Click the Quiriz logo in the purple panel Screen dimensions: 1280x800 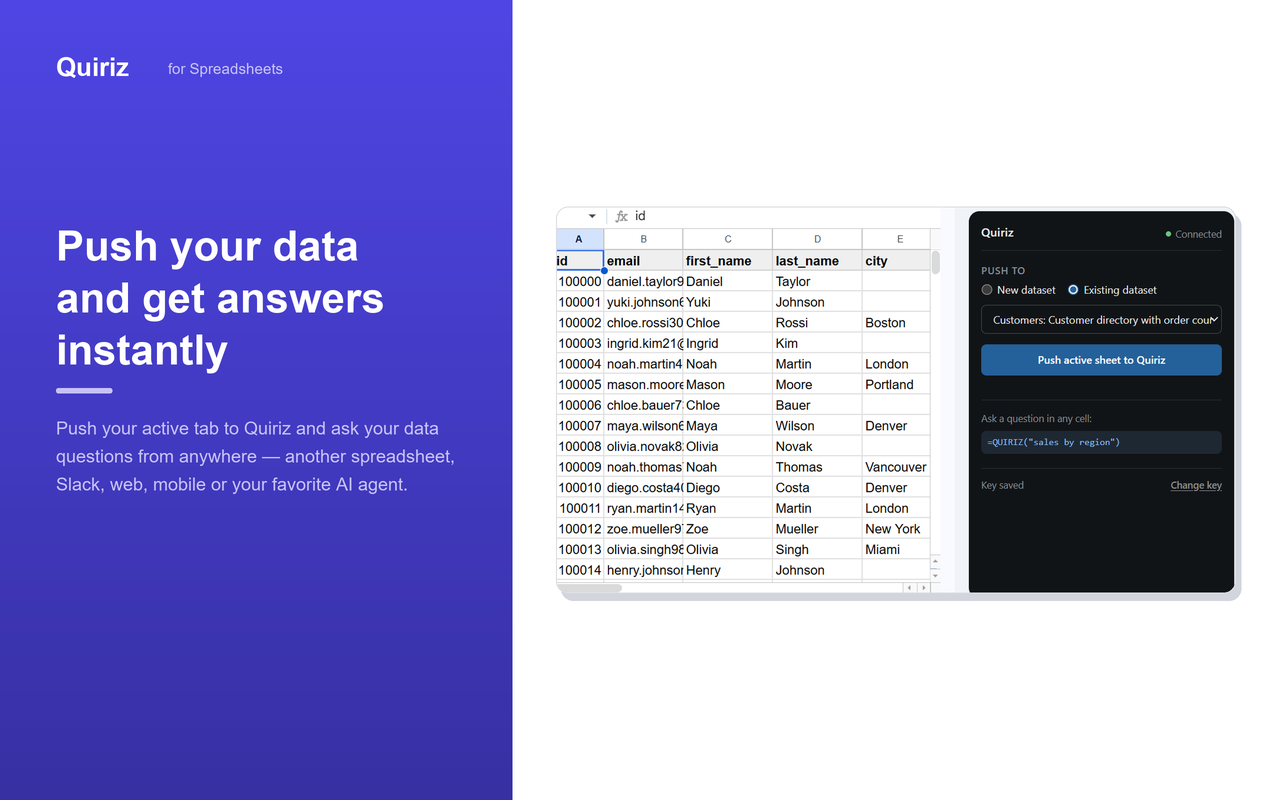93,67
